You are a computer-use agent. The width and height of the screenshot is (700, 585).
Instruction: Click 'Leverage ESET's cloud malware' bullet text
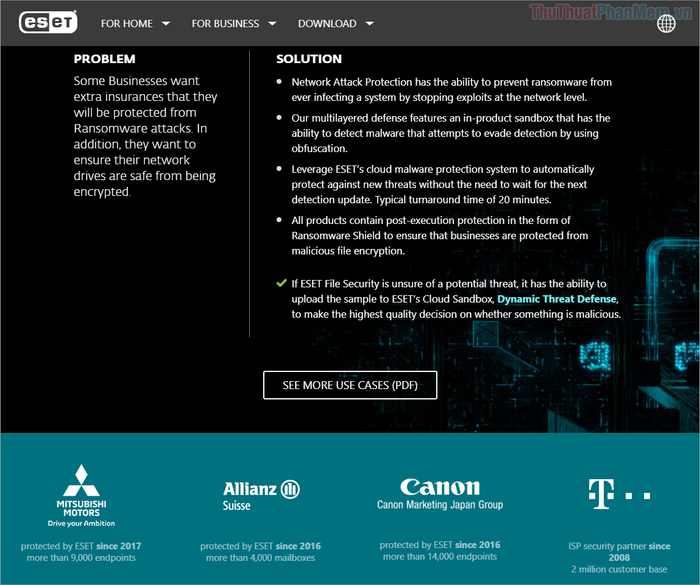pyautogui.click(x=443, y=184)
